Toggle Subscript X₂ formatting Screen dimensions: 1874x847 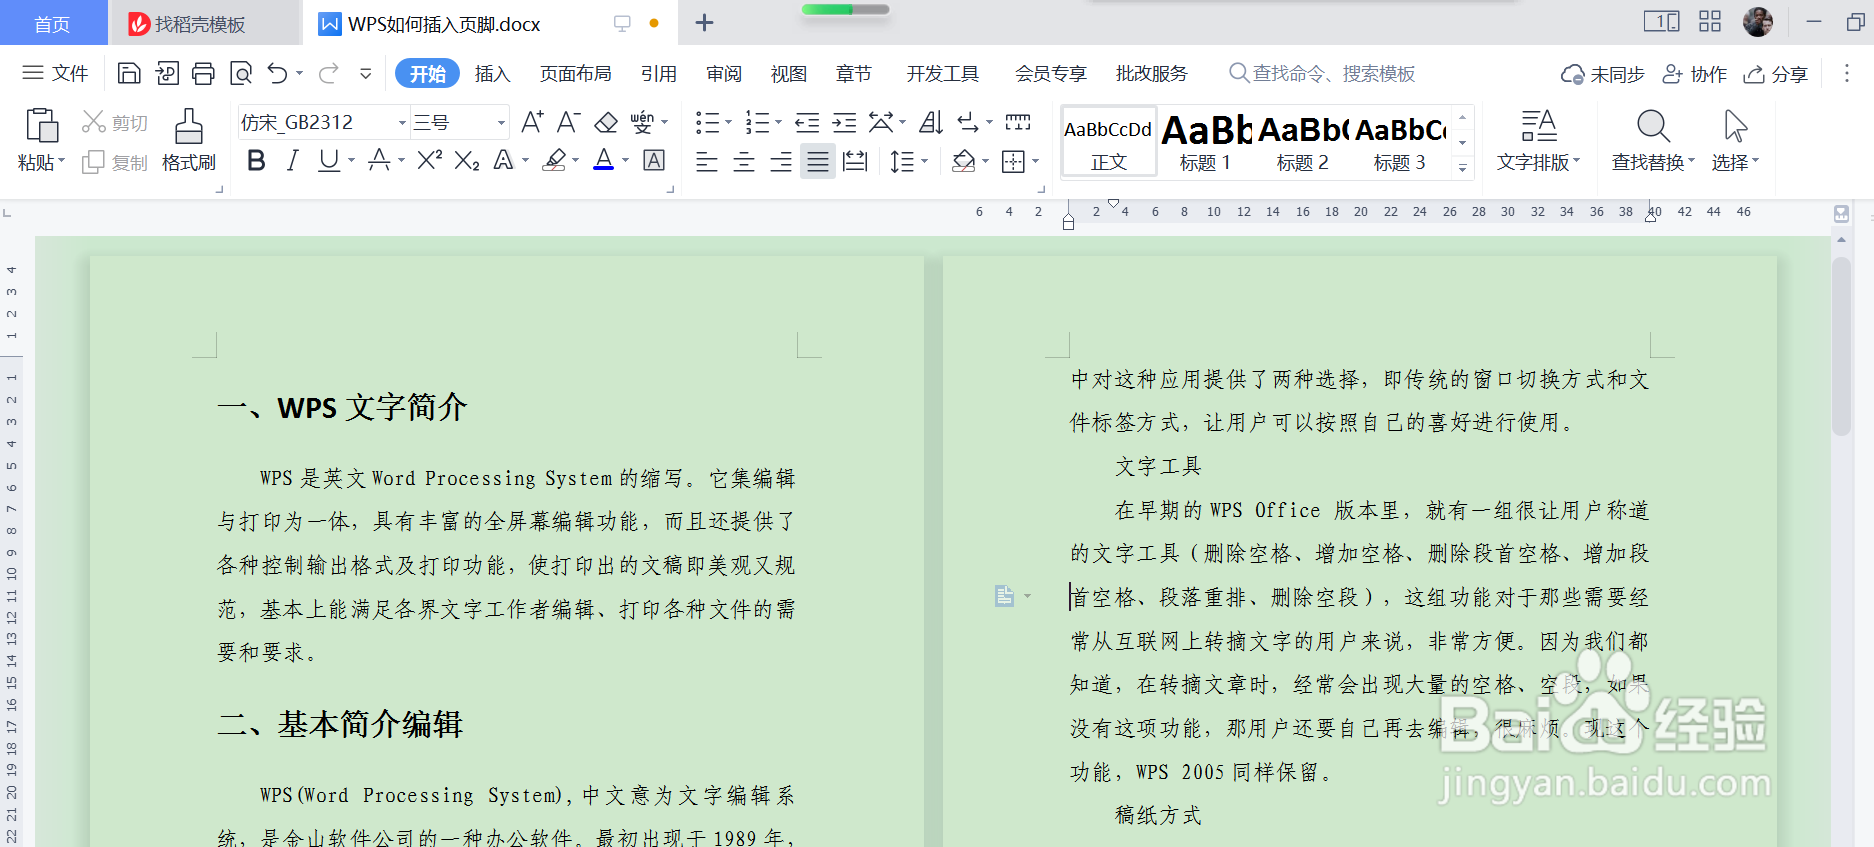pos(467,161)
